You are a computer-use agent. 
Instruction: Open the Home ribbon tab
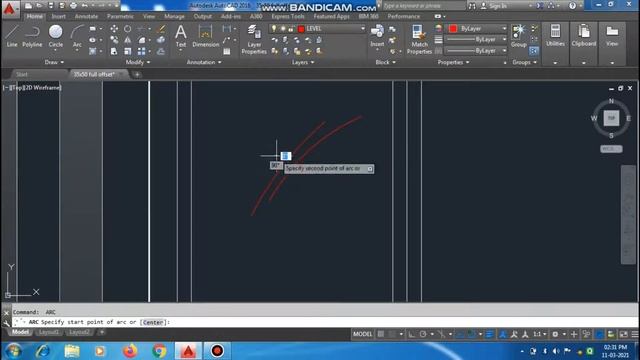(34, 16)
